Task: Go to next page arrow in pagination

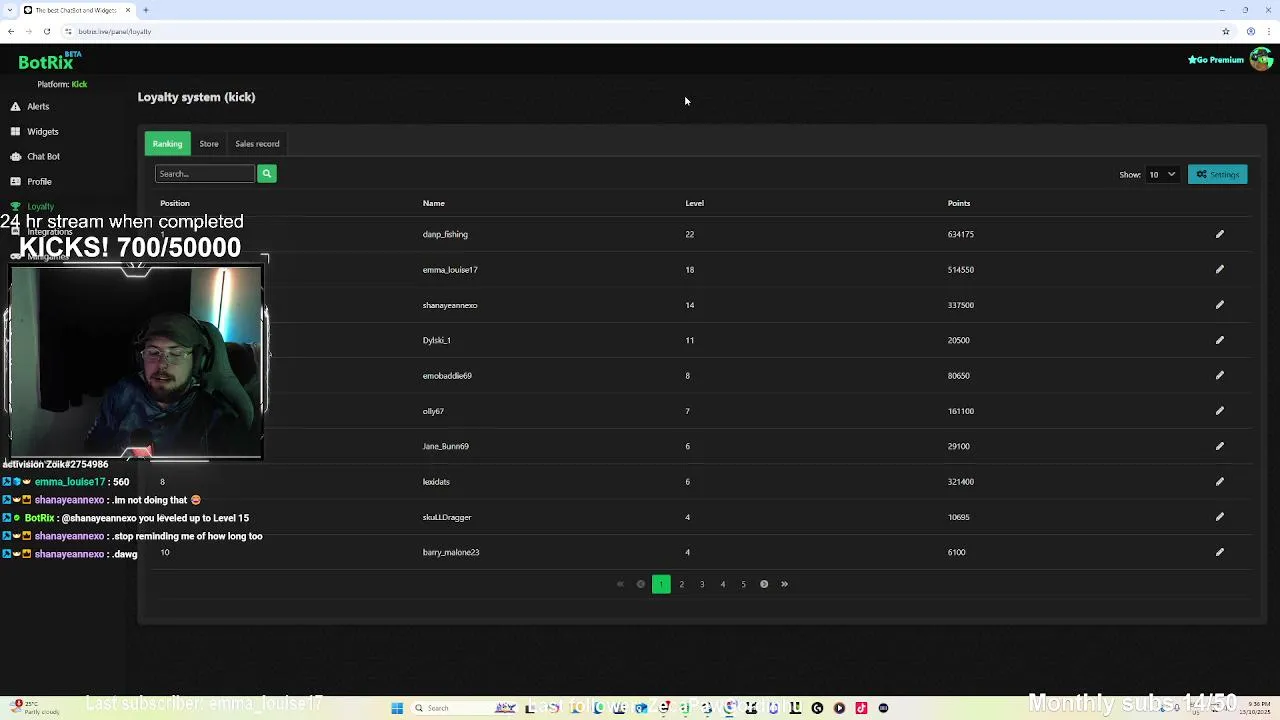Action: [764, 584]
